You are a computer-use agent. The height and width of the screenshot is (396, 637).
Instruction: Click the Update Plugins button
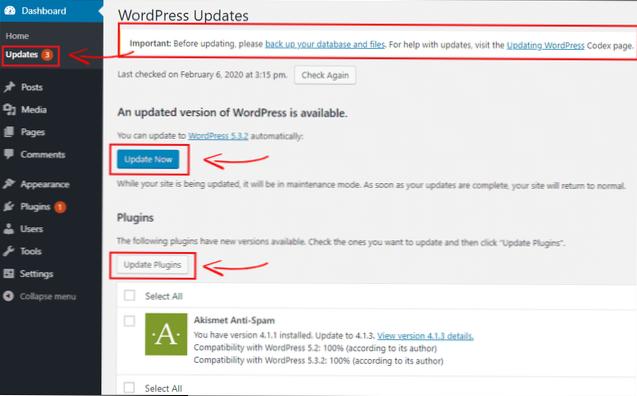[x=152, y=265]
